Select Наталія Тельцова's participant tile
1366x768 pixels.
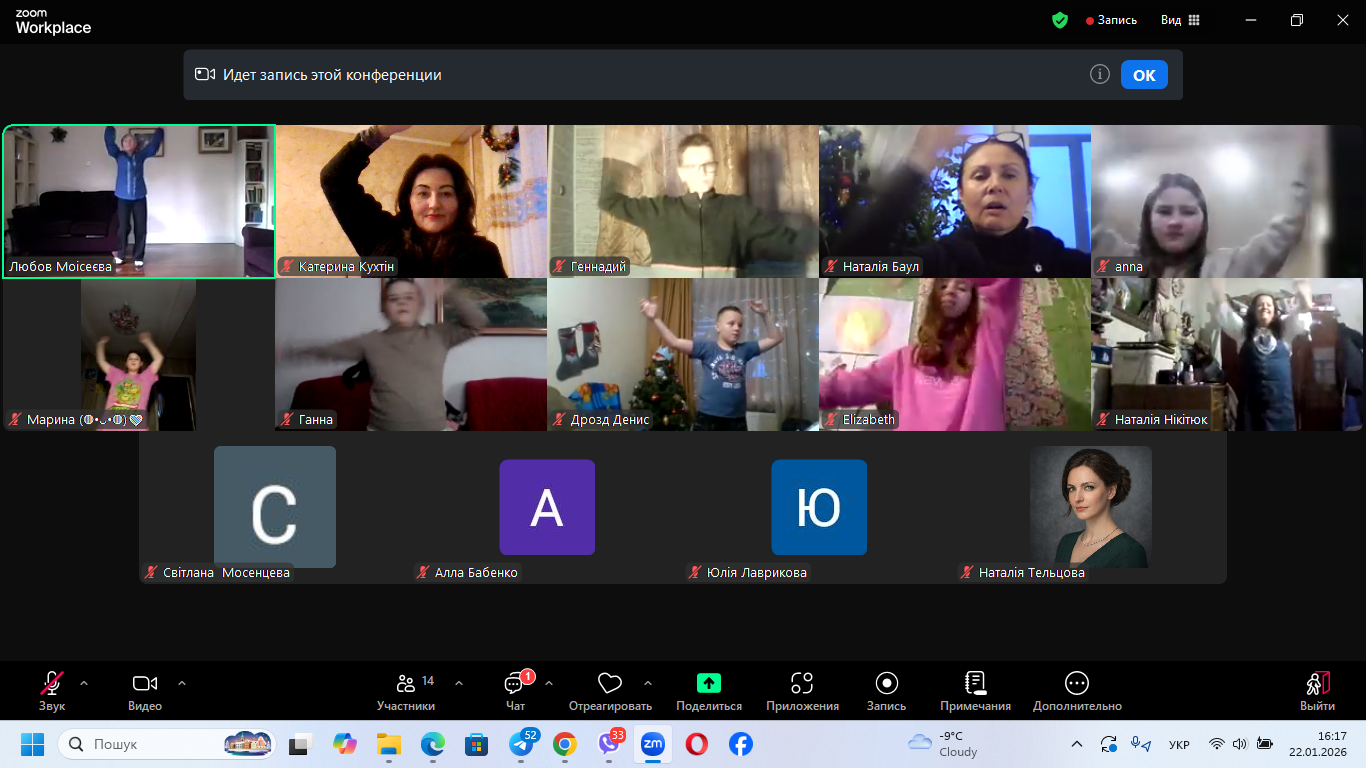click(x=1090, y=509)
